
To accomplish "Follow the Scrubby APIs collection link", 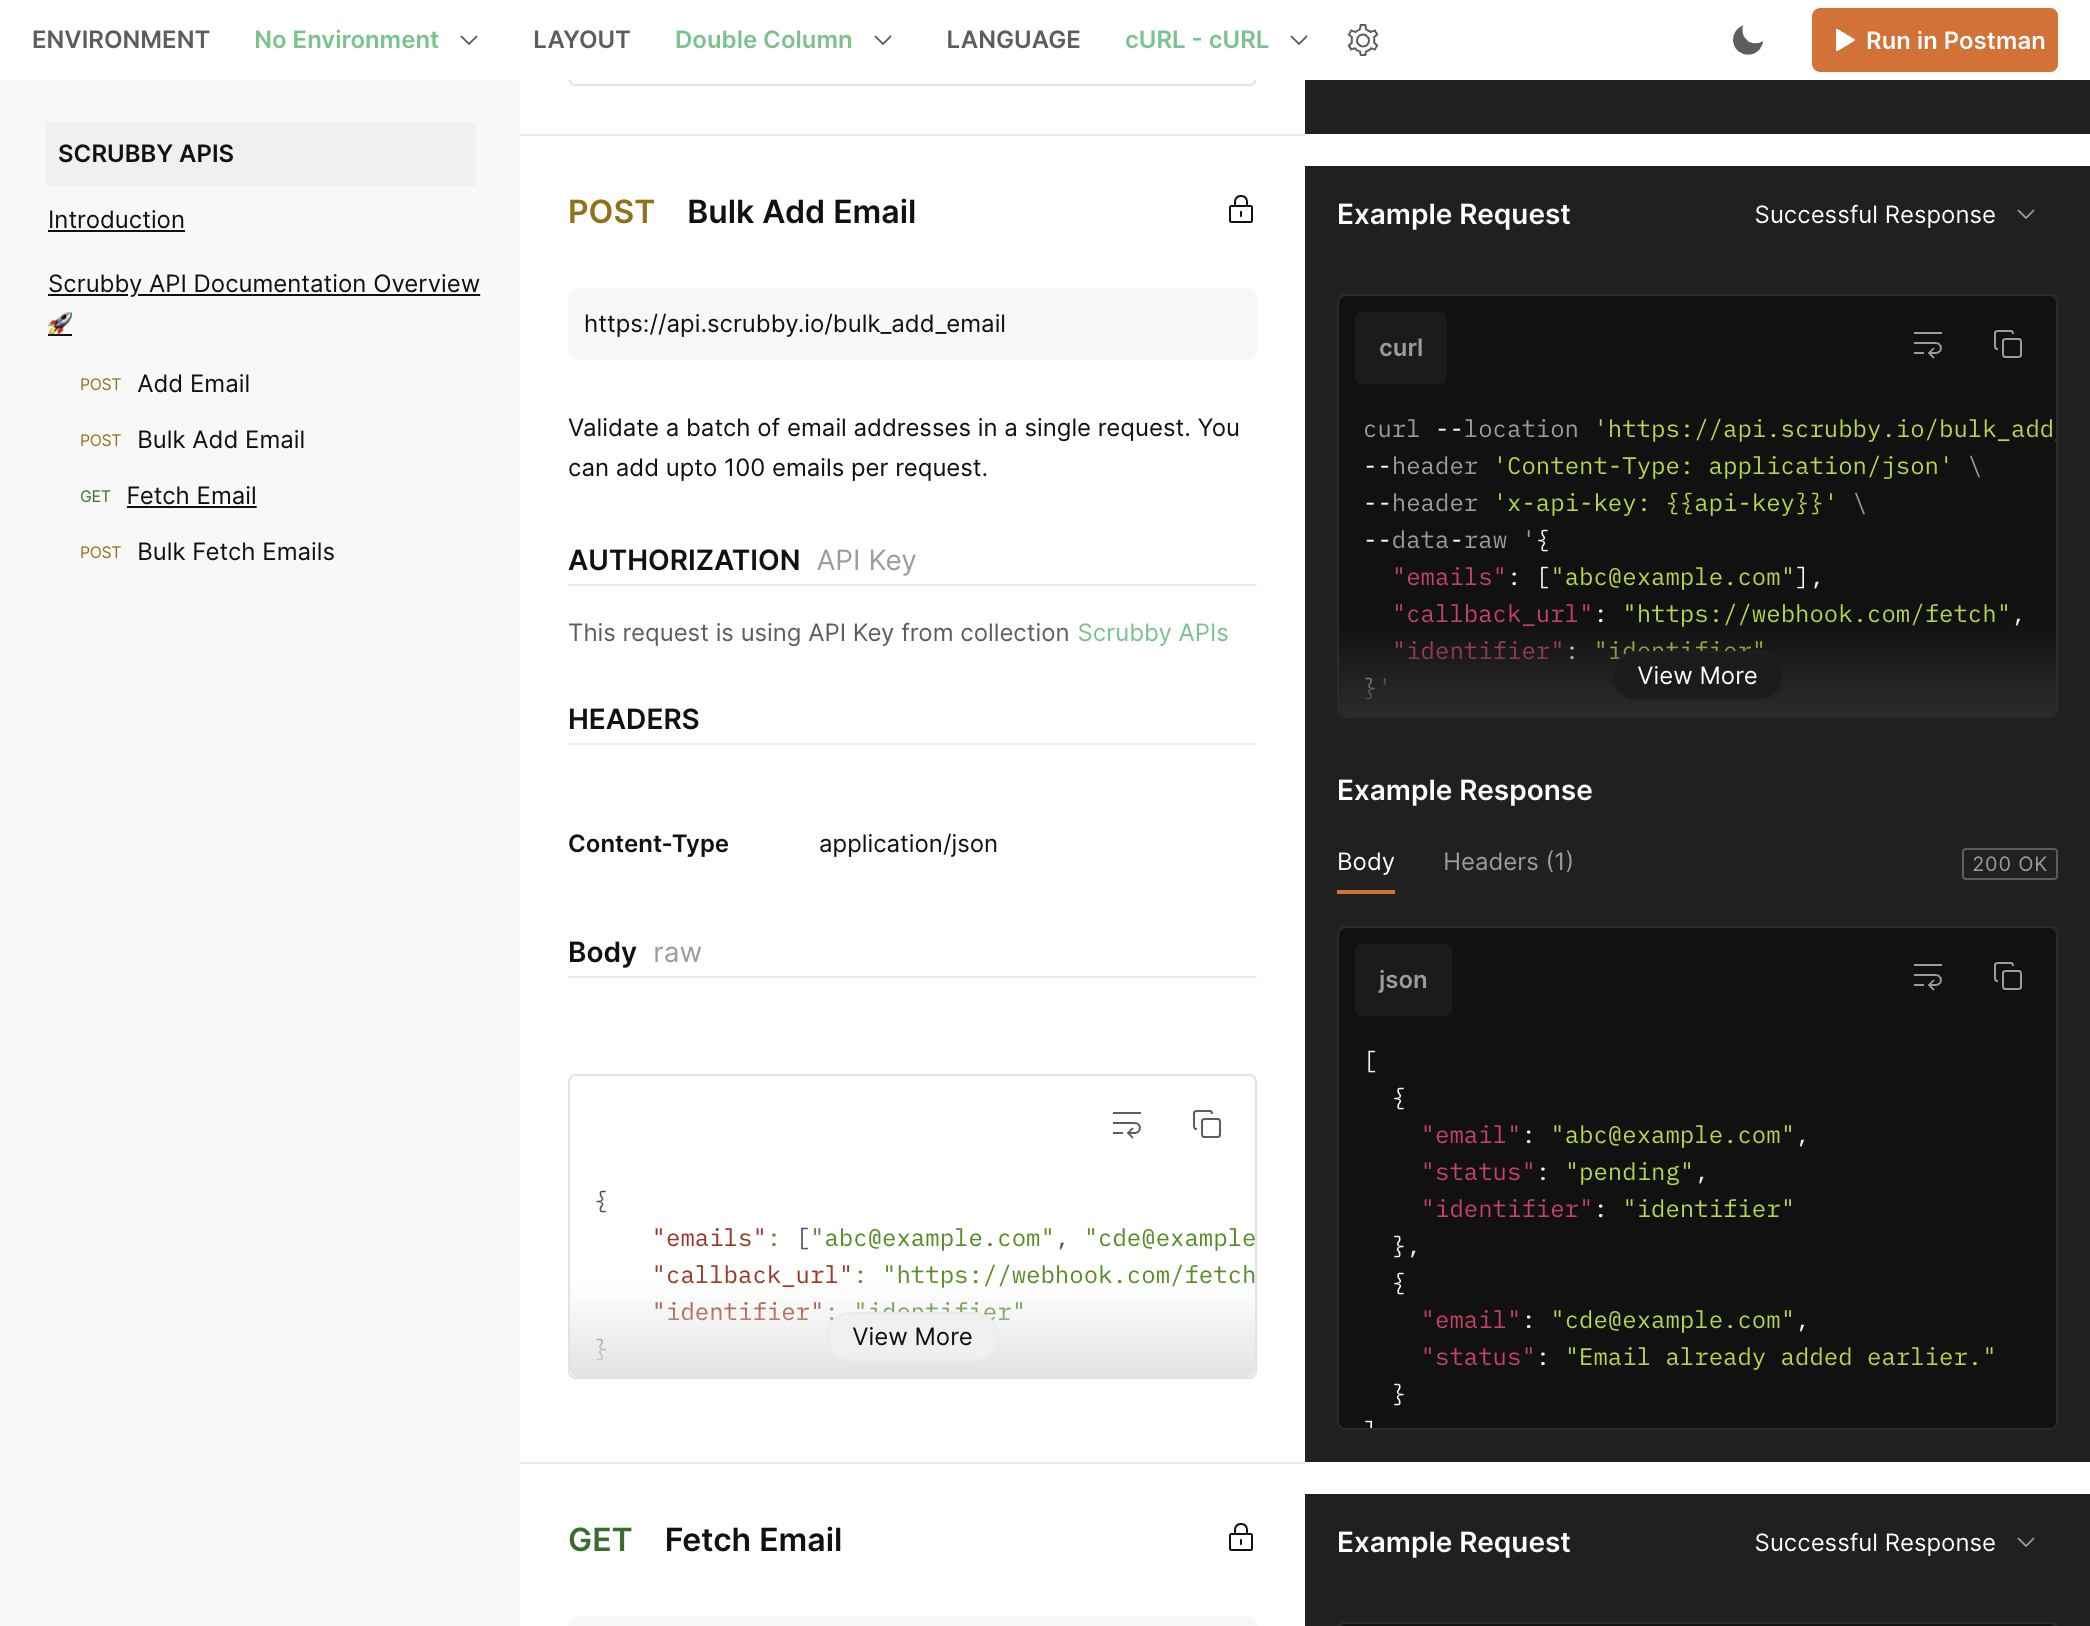I will (1152, 633).
